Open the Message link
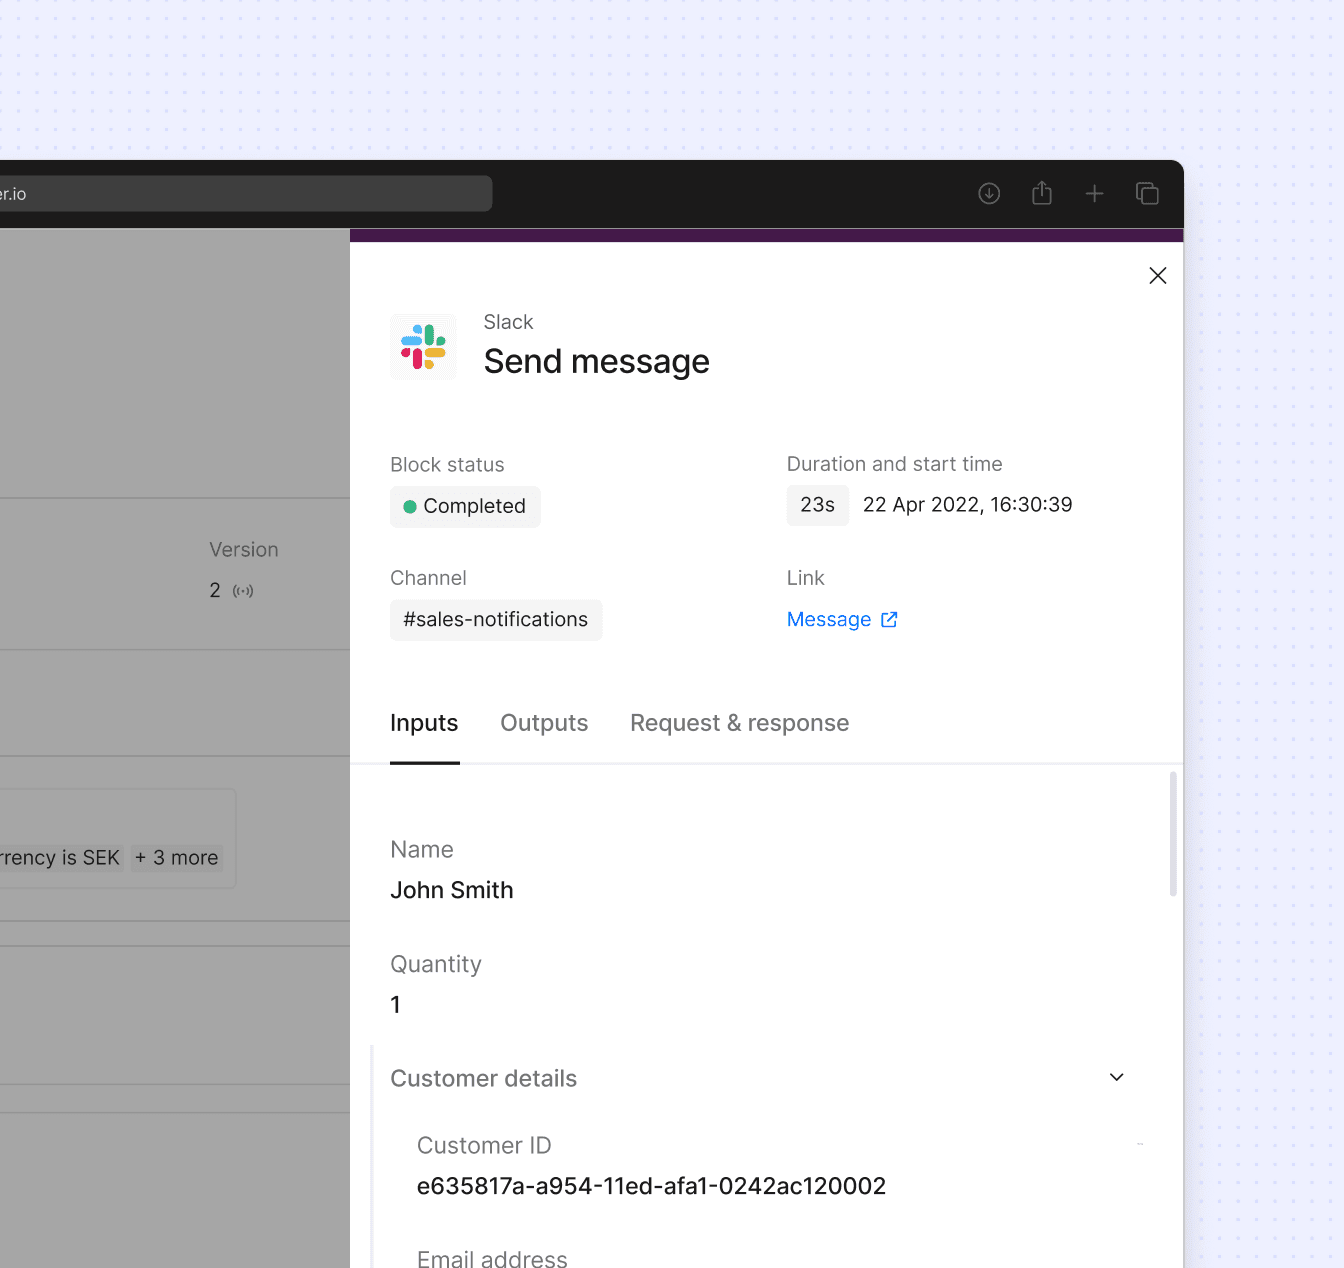Viewport: 1344px width, 1268px height. pos(829,619)
